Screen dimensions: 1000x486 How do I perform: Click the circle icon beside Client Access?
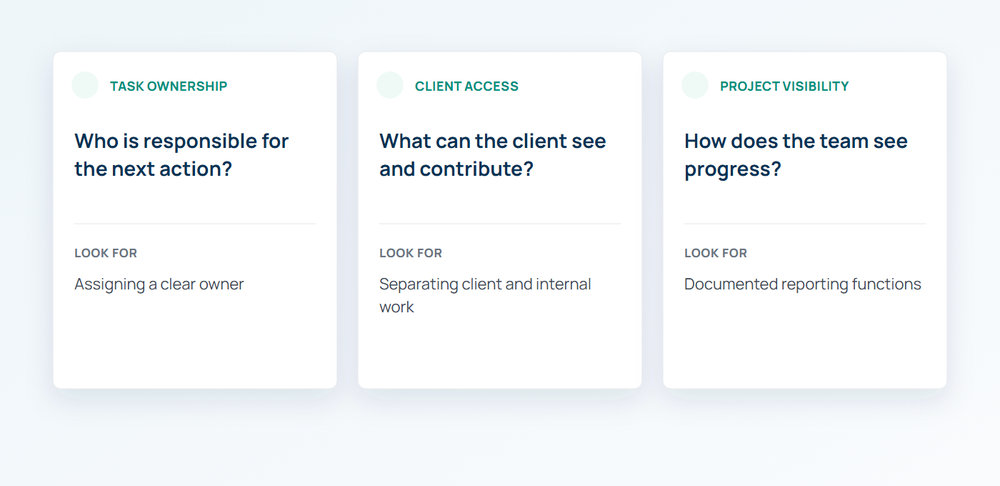coord(390,85)
